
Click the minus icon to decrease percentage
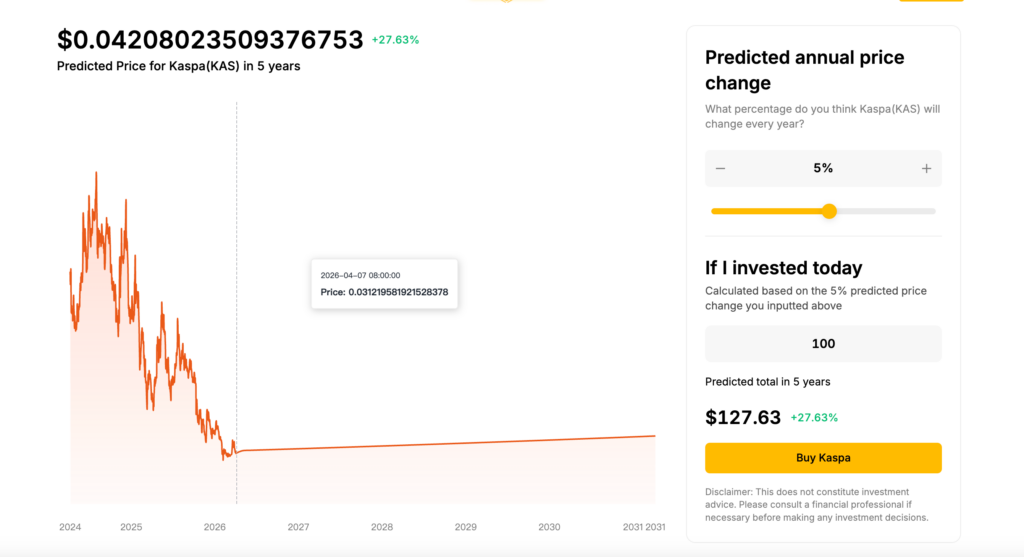(x=720, y=169)
